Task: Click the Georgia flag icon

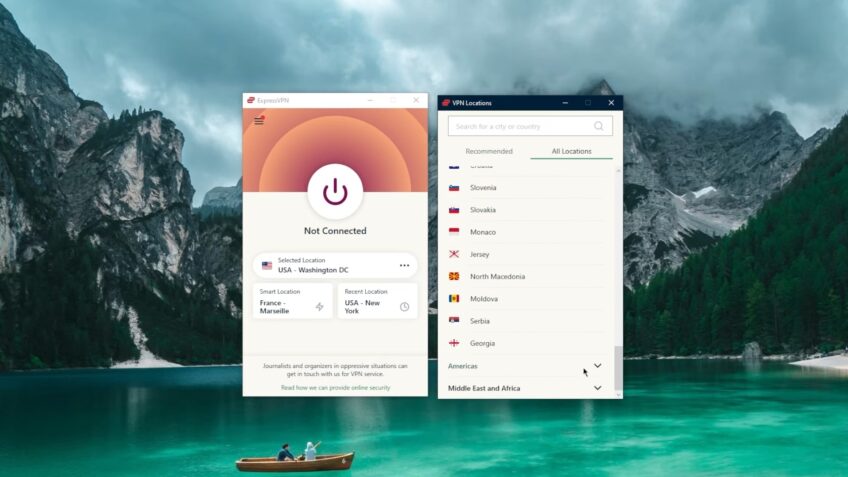Action: [x=454, y=343]
